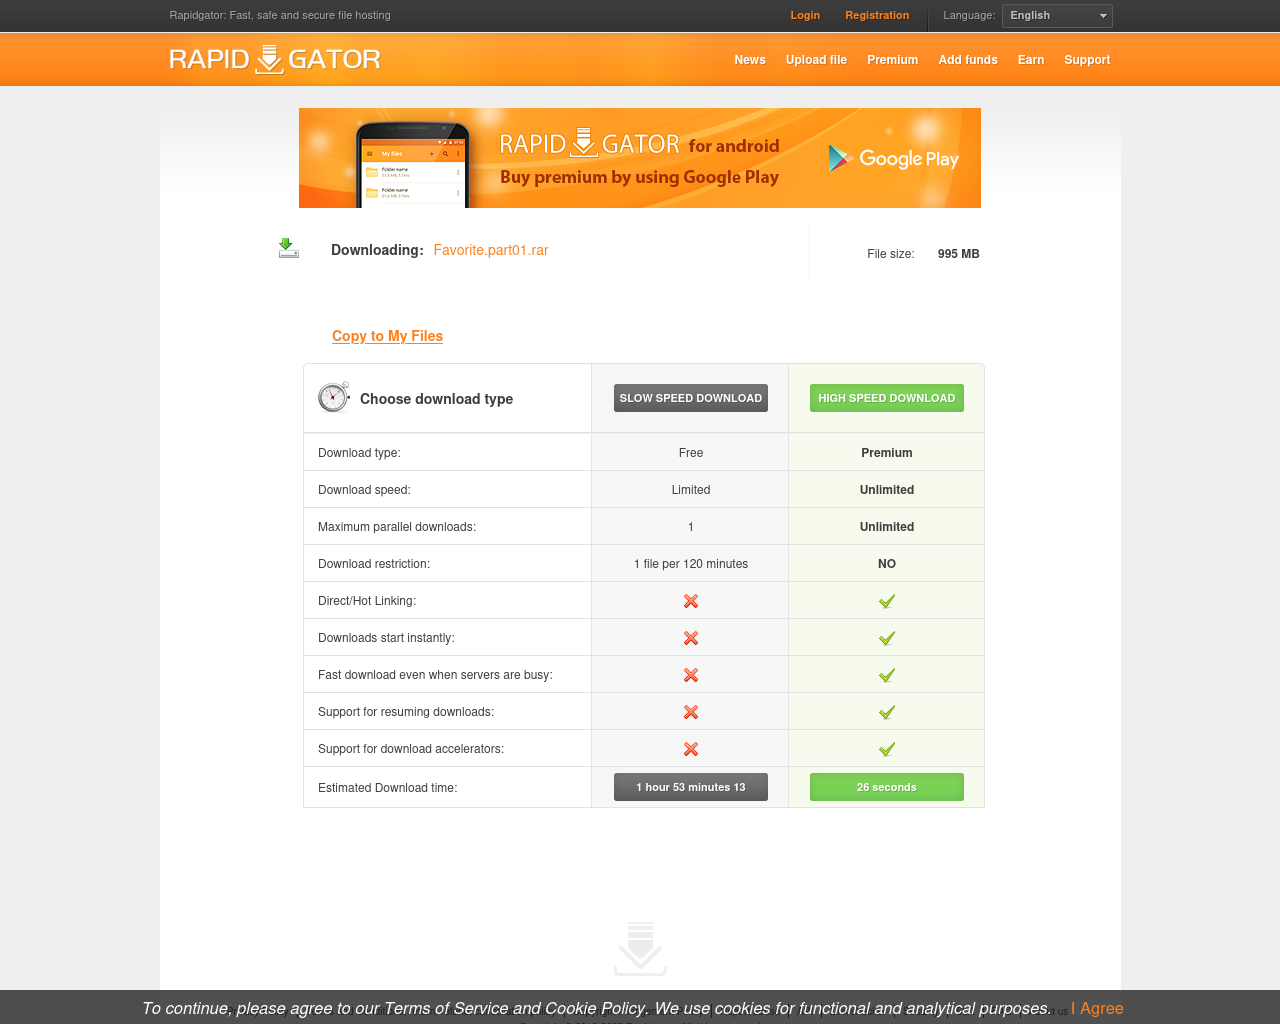Screen dimensions: 1280x1024
Task: Click the green download arrow icon beside Downloading
Action: [289, 248]
